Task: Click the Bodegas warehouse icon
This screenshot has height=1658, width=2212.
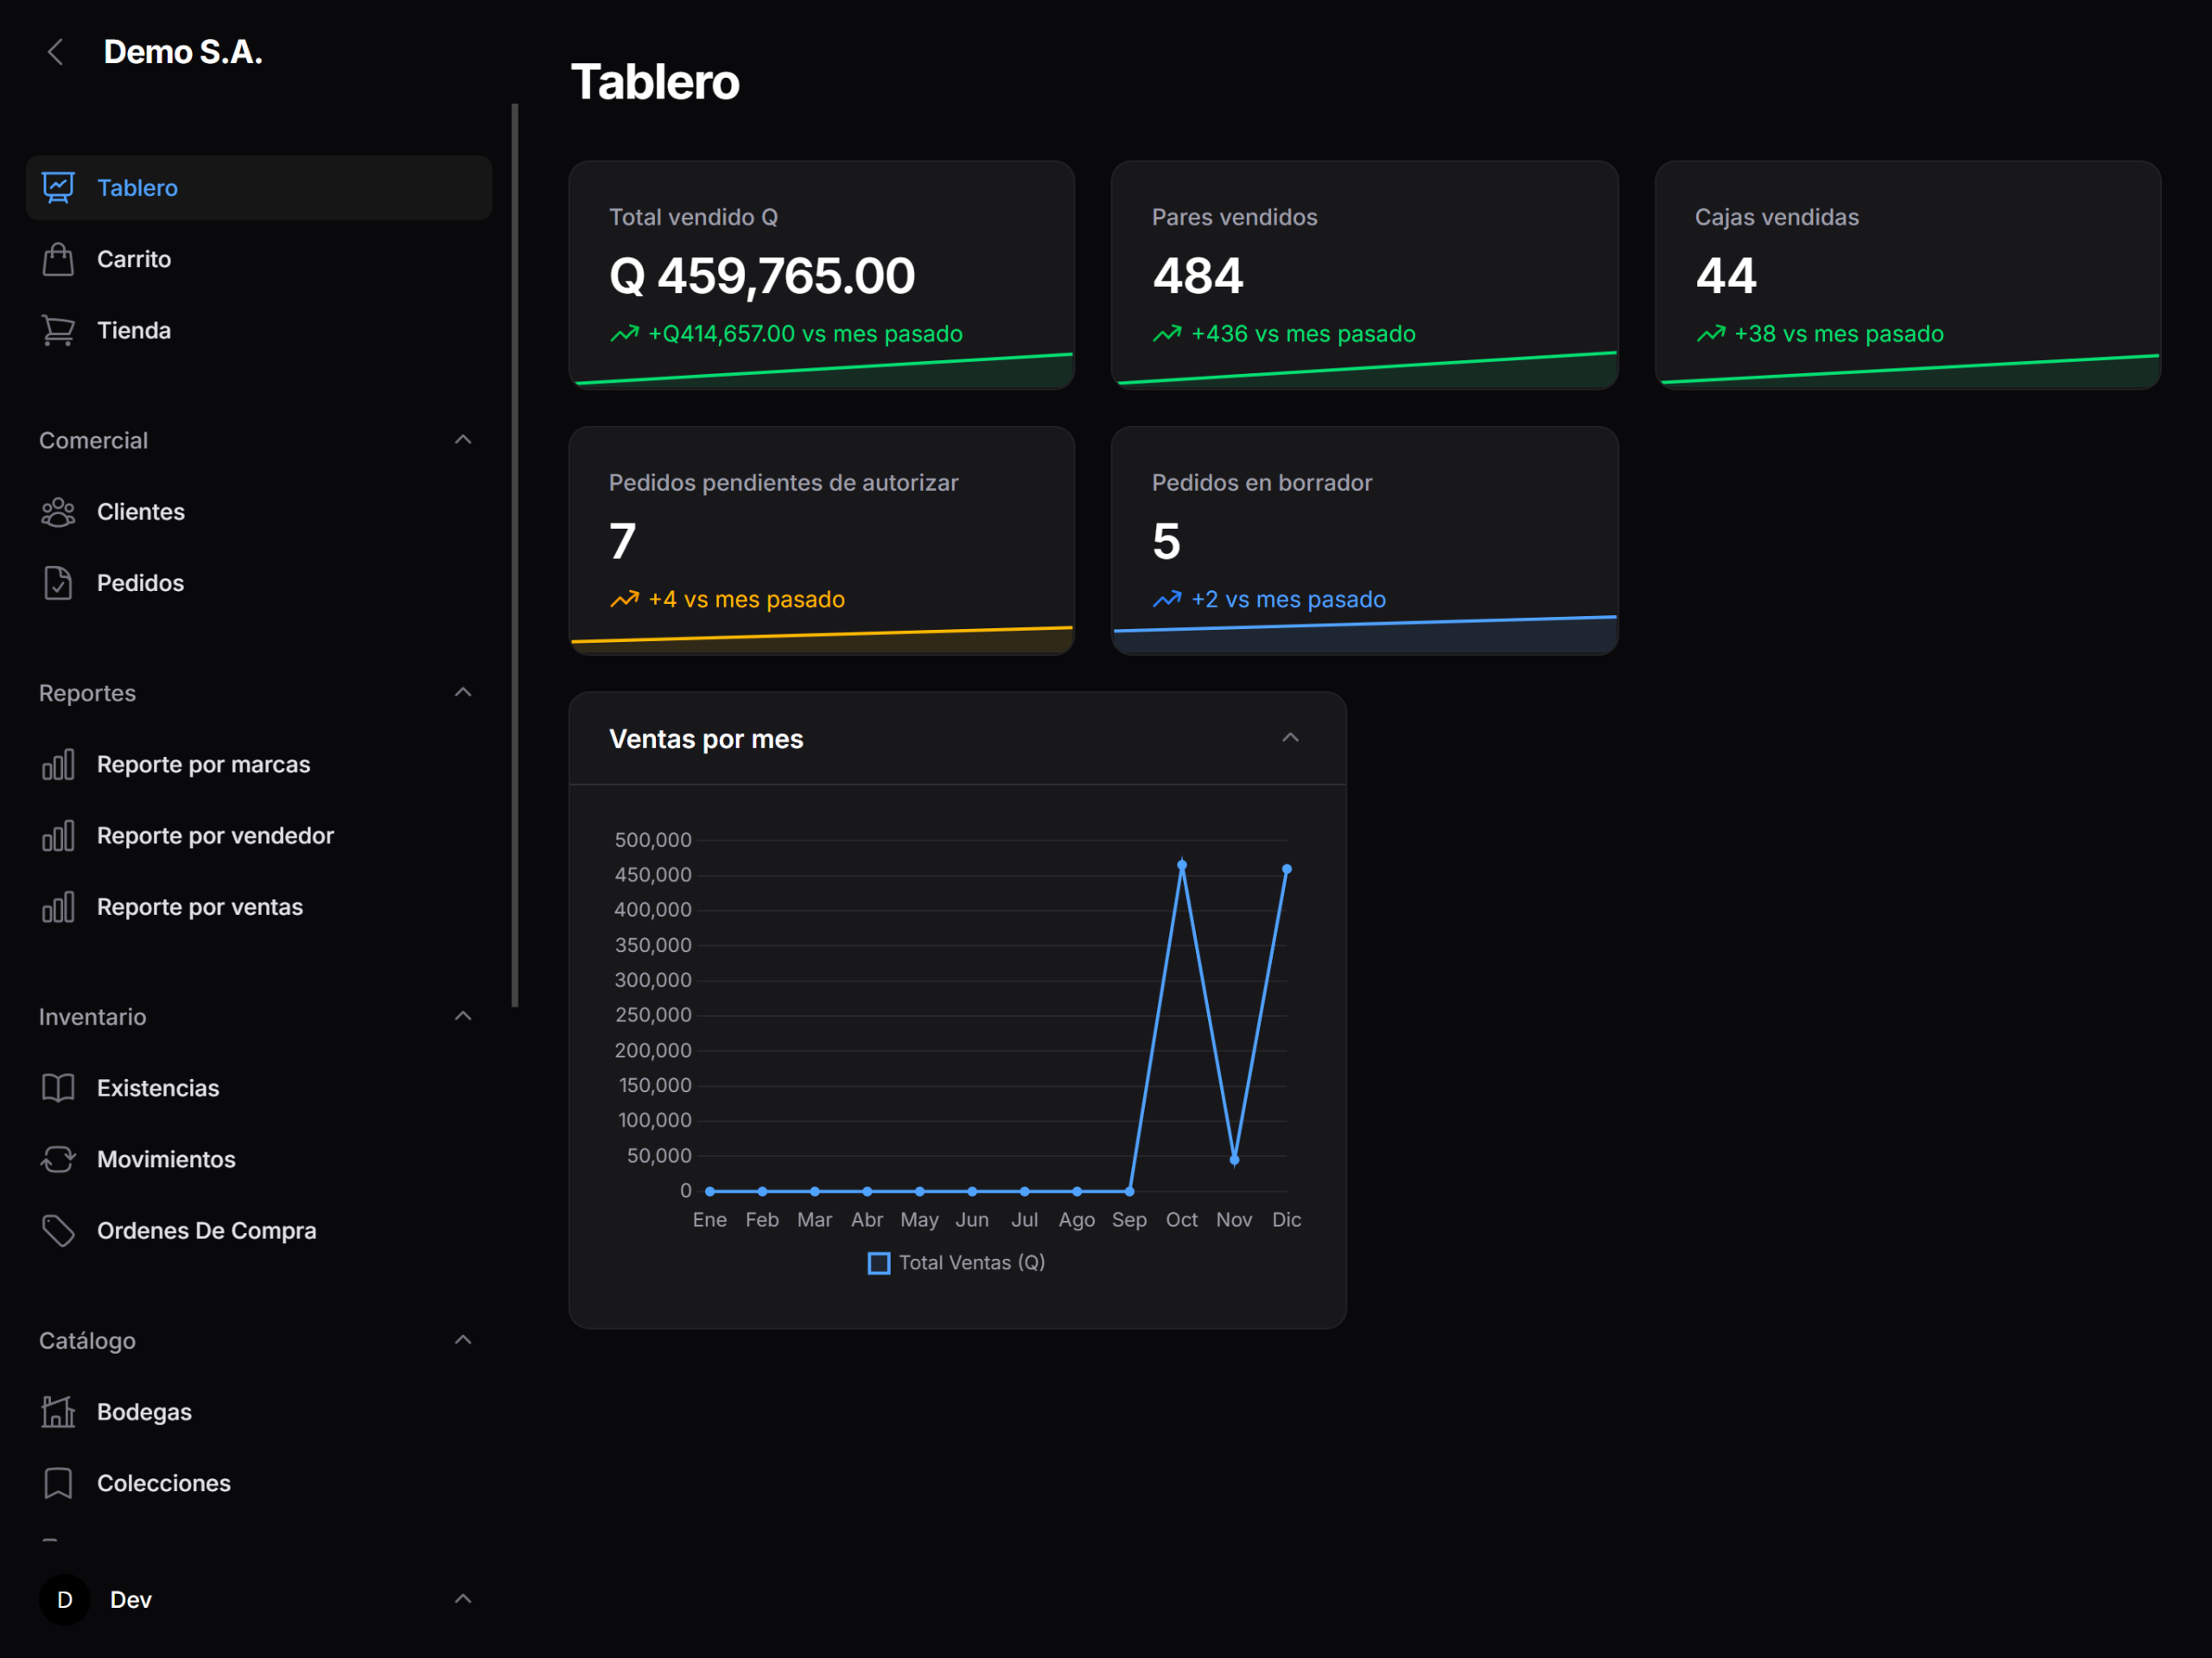Action: coord(58,1412)
